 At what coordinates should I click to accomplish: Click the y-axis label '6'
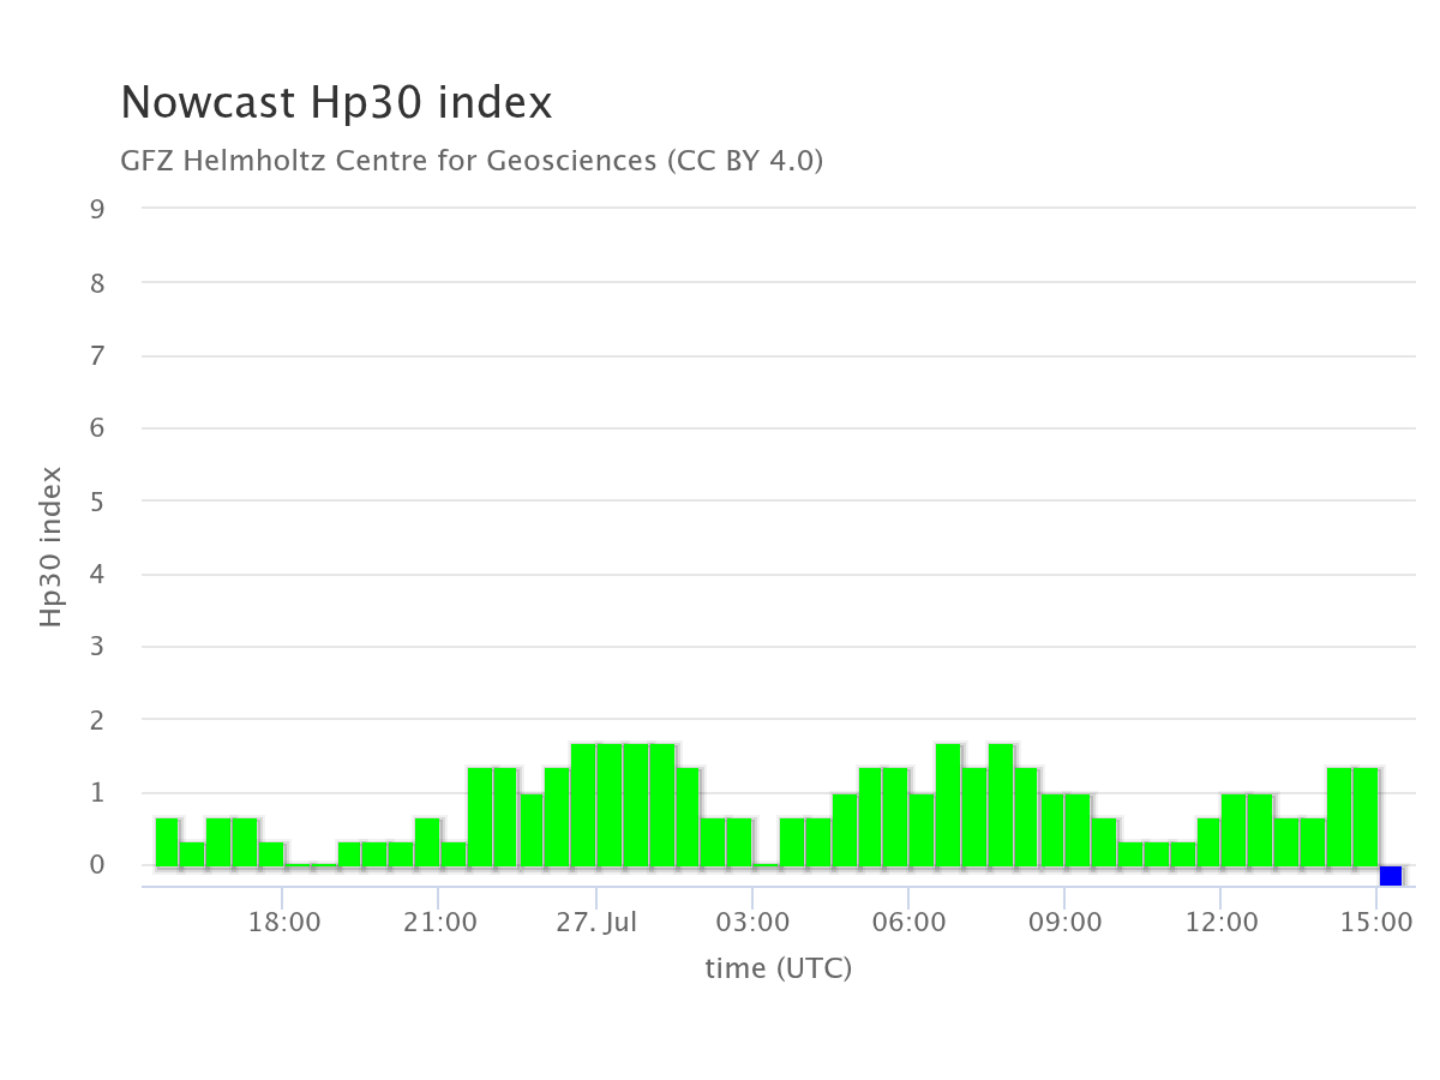coord(97,428)
